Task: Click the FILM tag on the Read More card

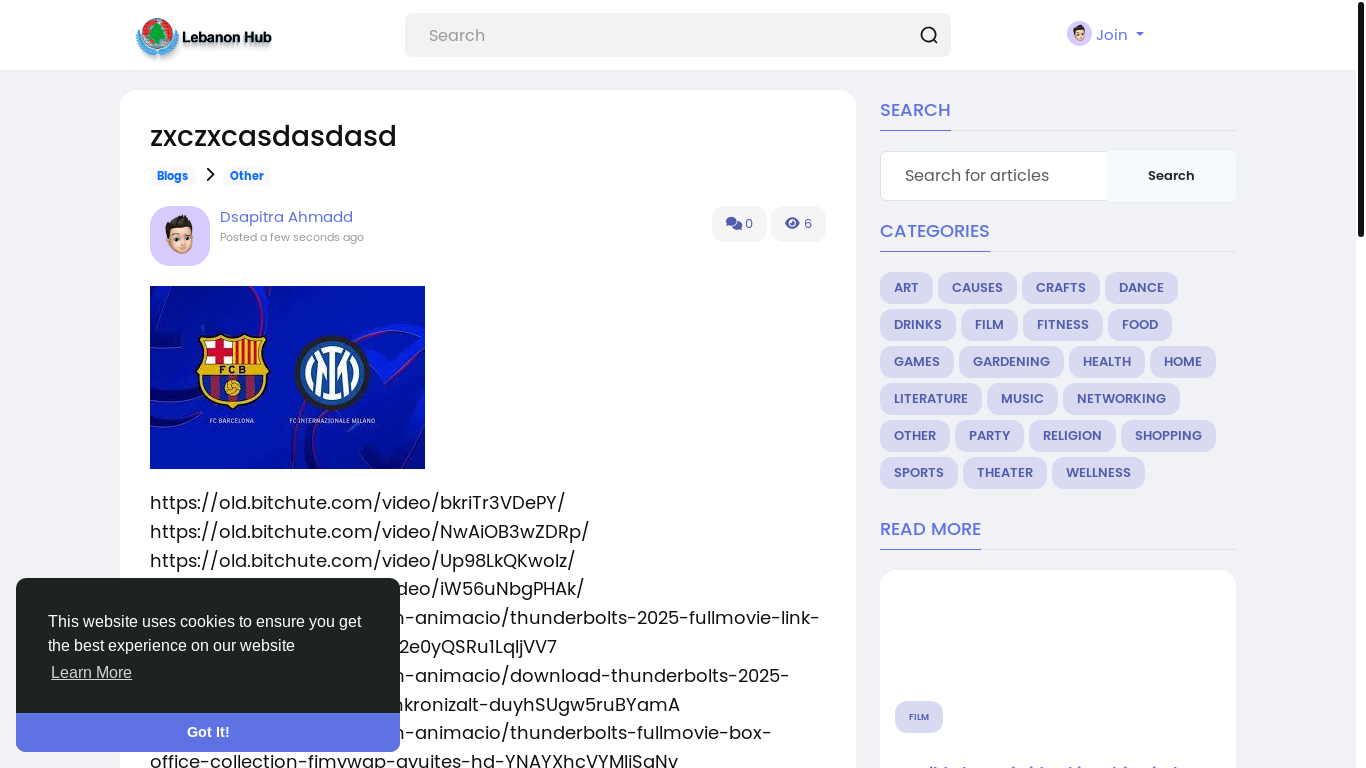Action: coord(918,717)
